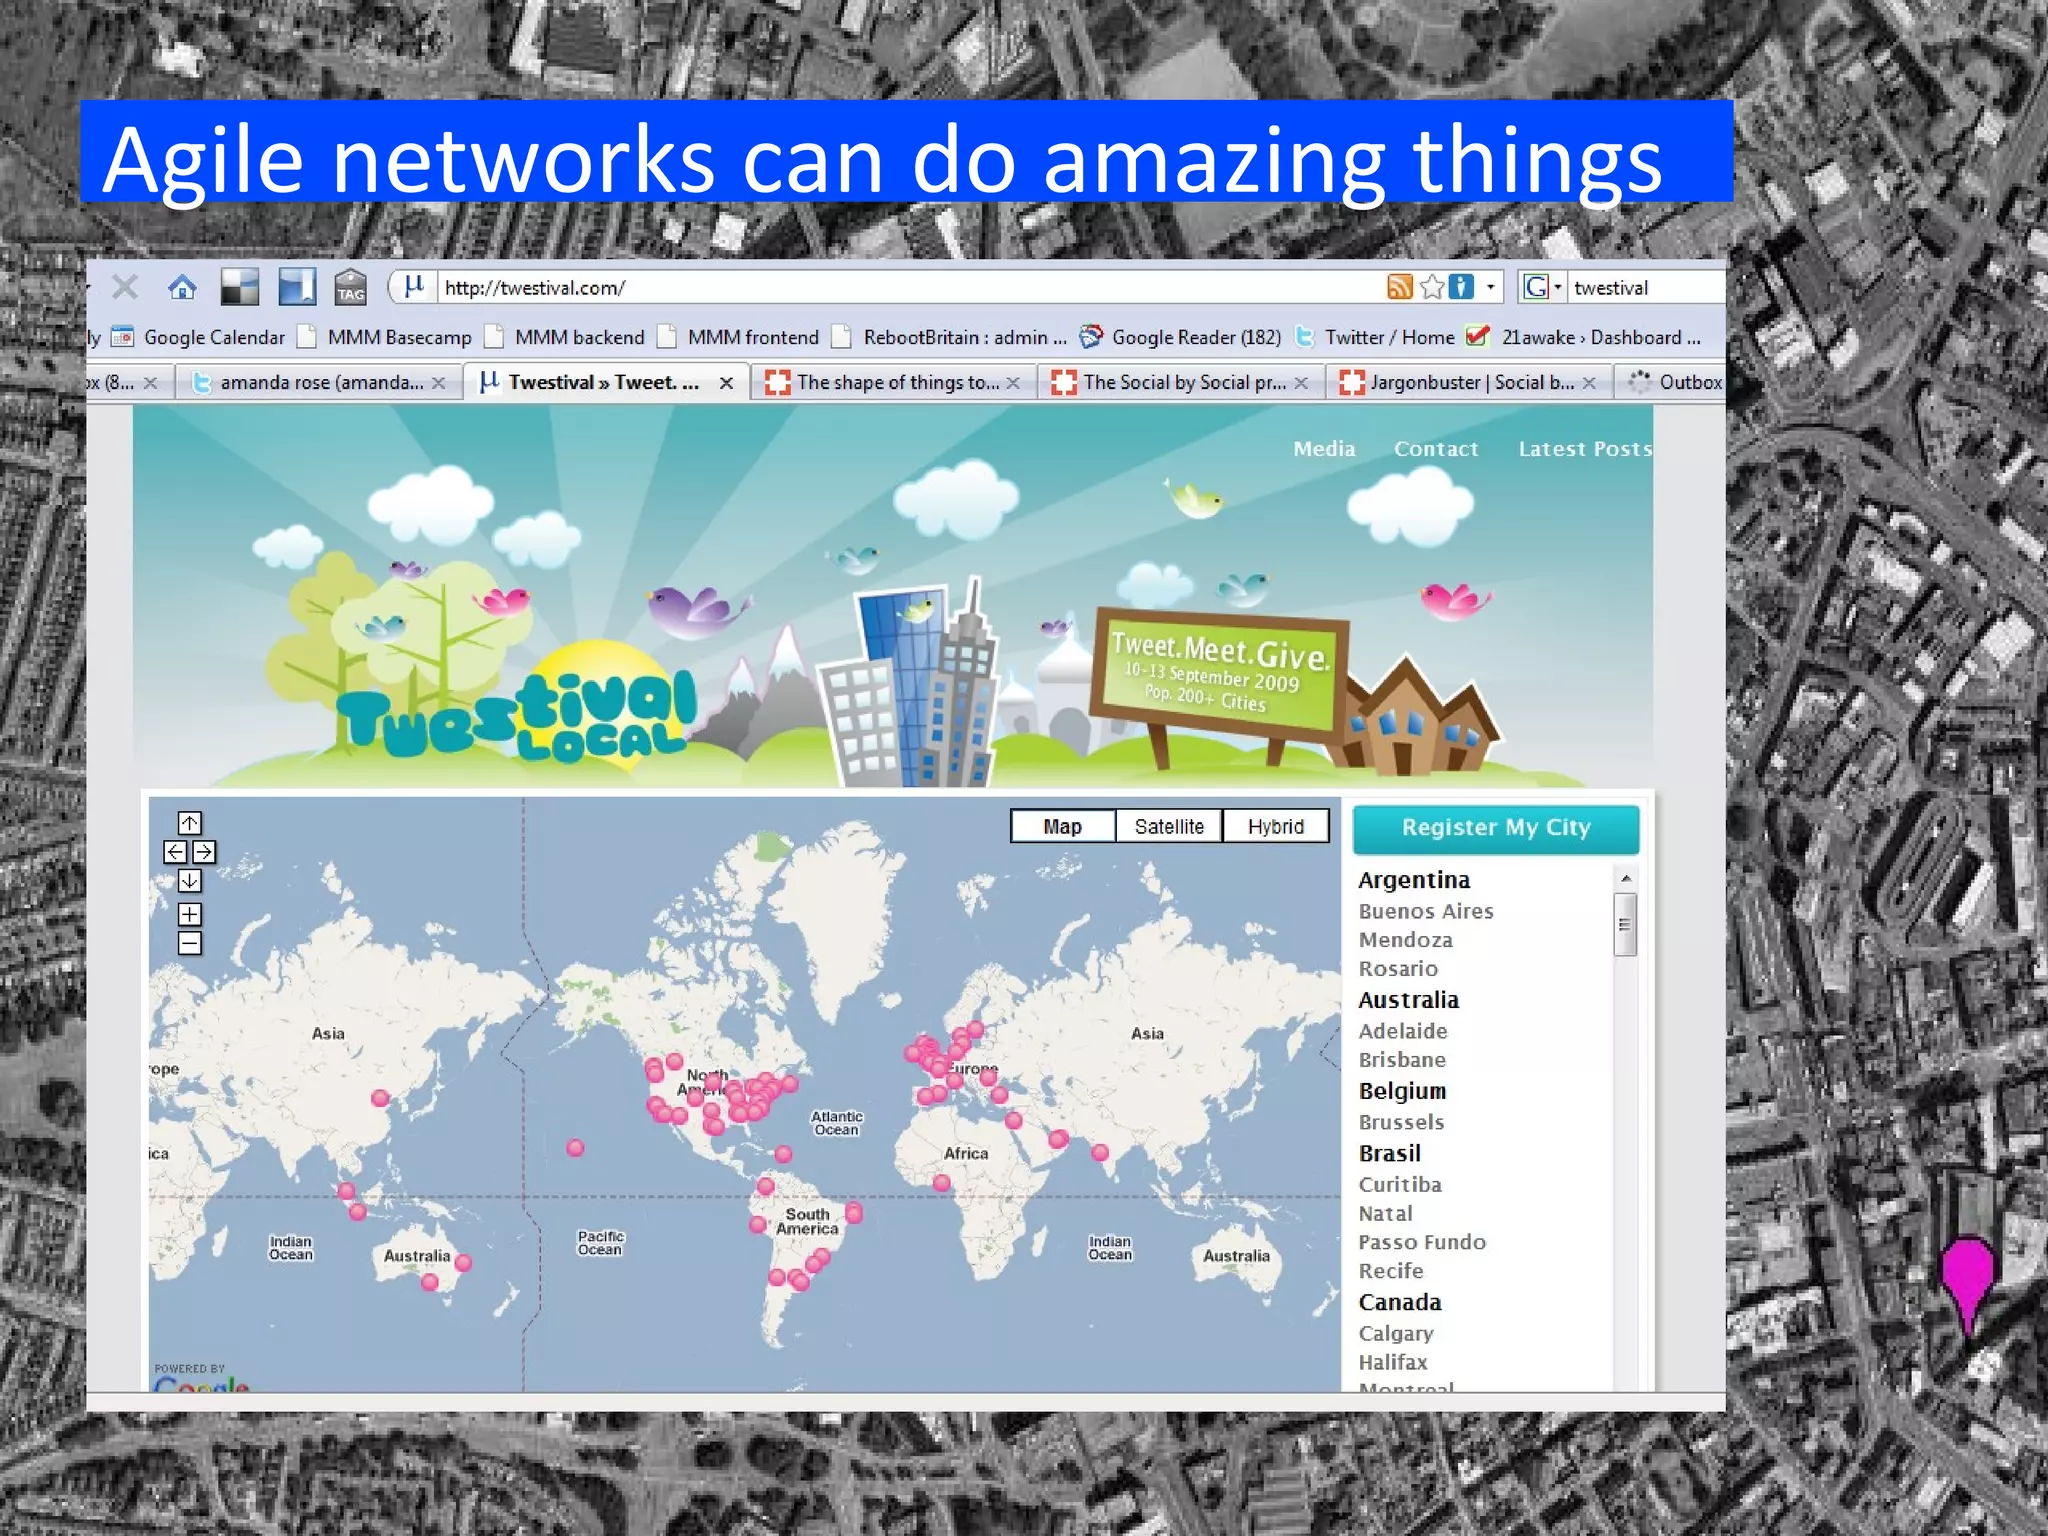This screenshot has height=1536, width=2048.
Task: Click the Twestival Local logo
Action: (x=515, y=718)
